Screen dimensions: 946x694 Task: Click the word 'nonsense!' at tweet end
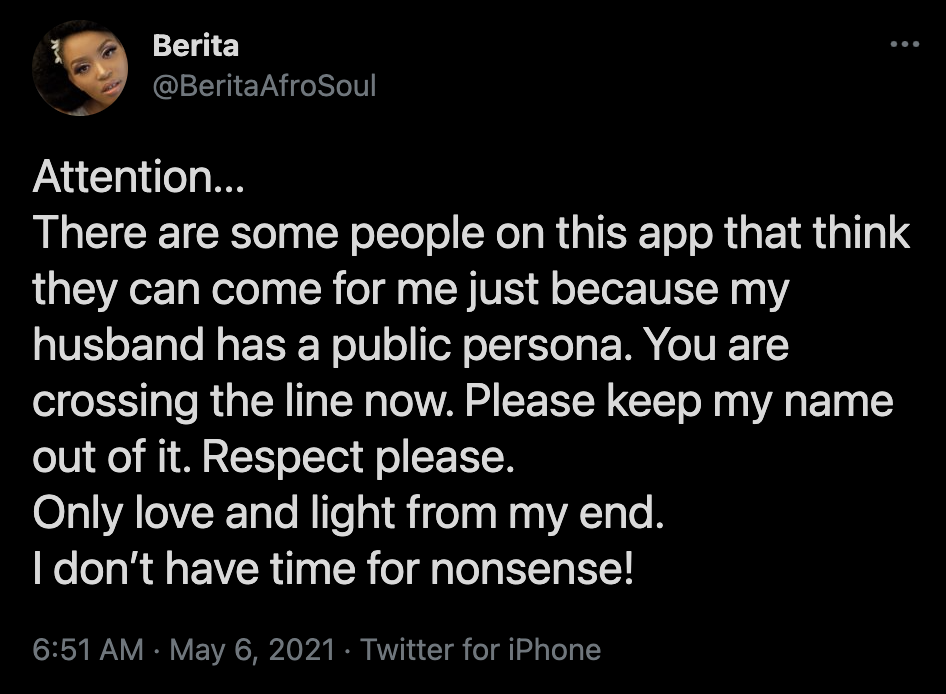pos(532,569)
